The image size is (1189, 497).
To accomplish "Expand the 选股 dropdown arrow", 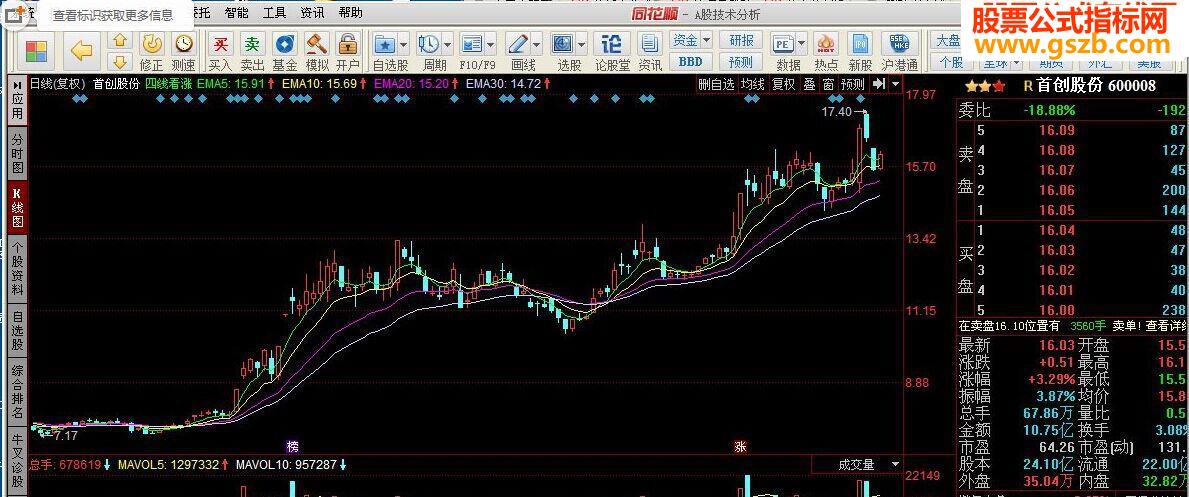I will click(580, 44).
